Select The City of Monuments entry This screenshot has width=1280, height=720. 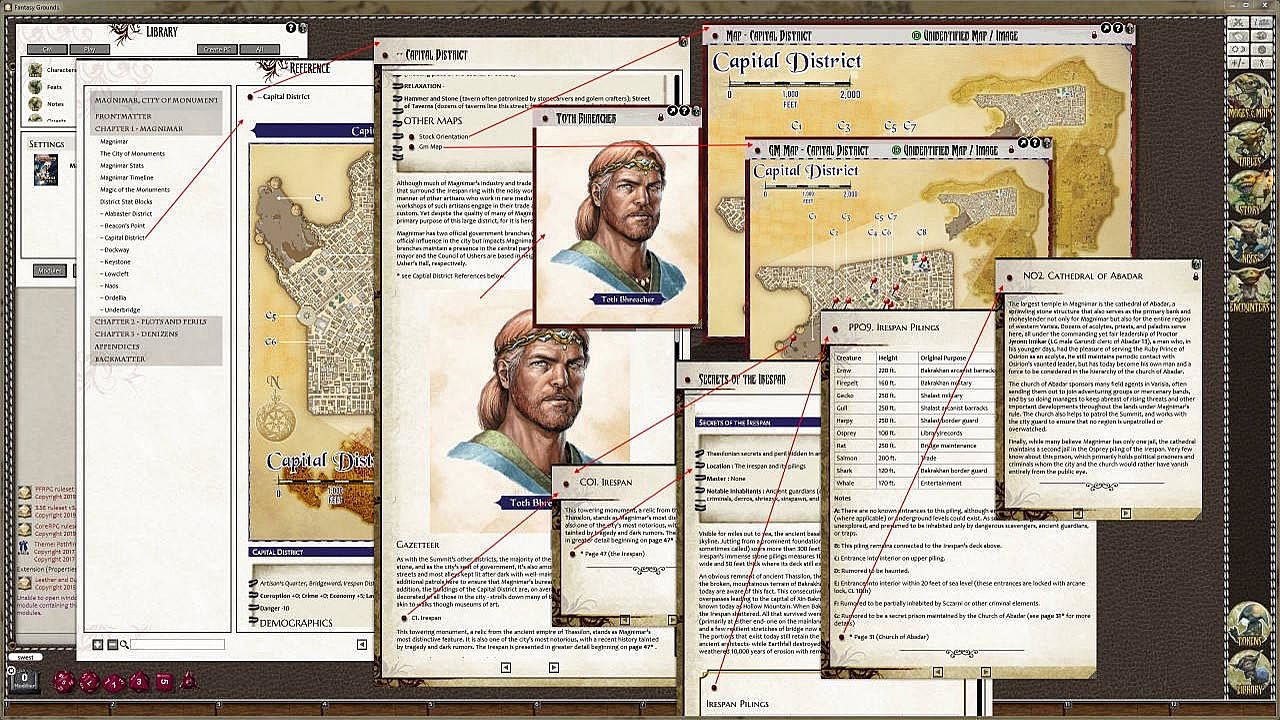click(x=133, y=154)
